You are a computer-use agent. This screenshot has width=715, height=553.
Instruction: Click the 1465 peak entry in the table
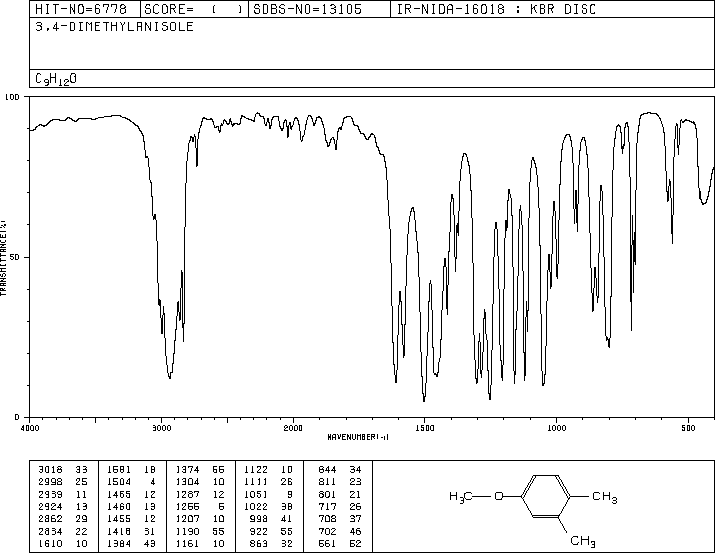(x=131, y=495)
